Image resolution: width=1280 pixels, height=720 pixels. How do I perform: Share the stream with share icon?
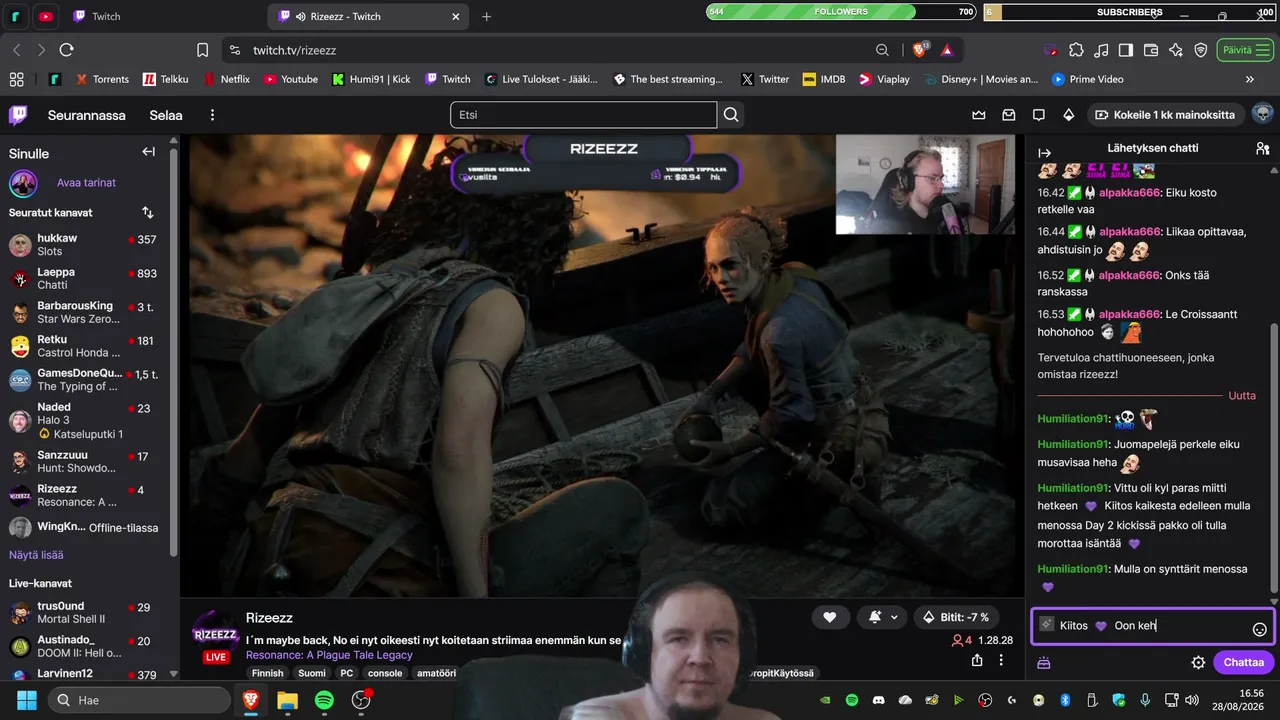(x=977, y=660)
